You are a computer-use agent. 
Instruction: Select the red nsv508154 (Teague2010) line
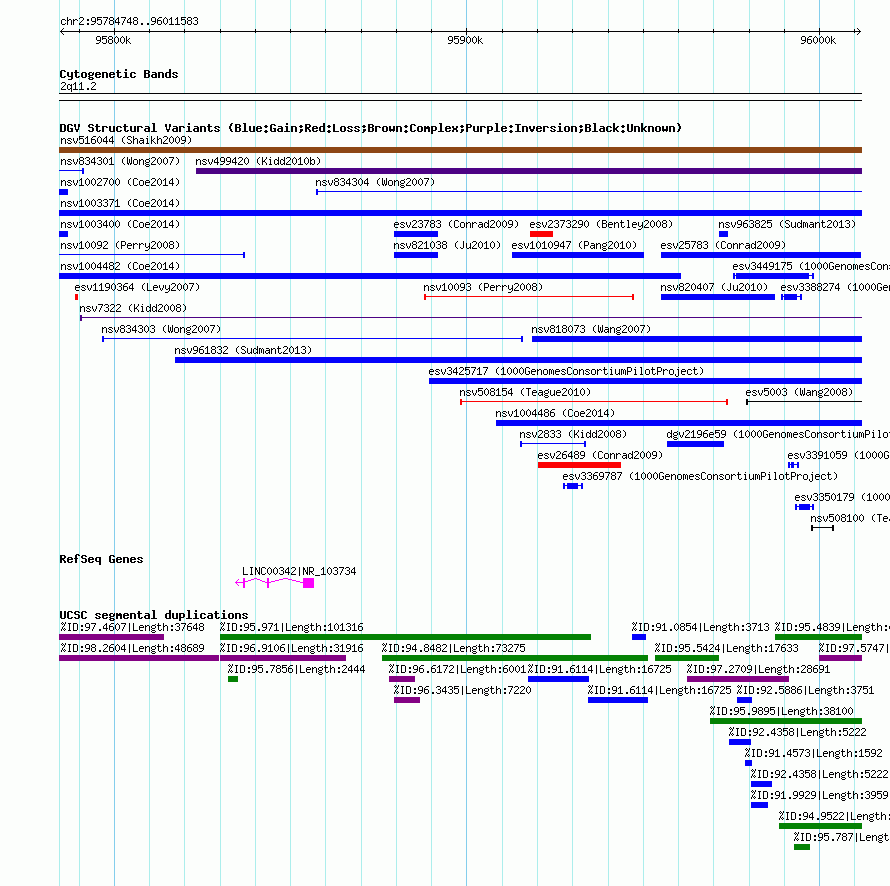pyautogui.click(x=594, y=402)
